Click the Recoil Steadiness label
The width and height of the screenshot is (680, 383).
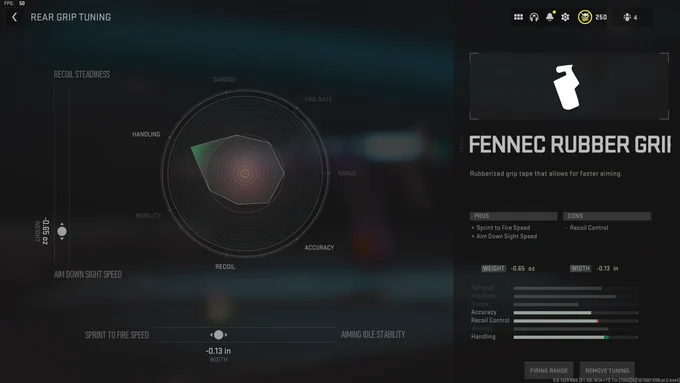[x=82, y=74]
